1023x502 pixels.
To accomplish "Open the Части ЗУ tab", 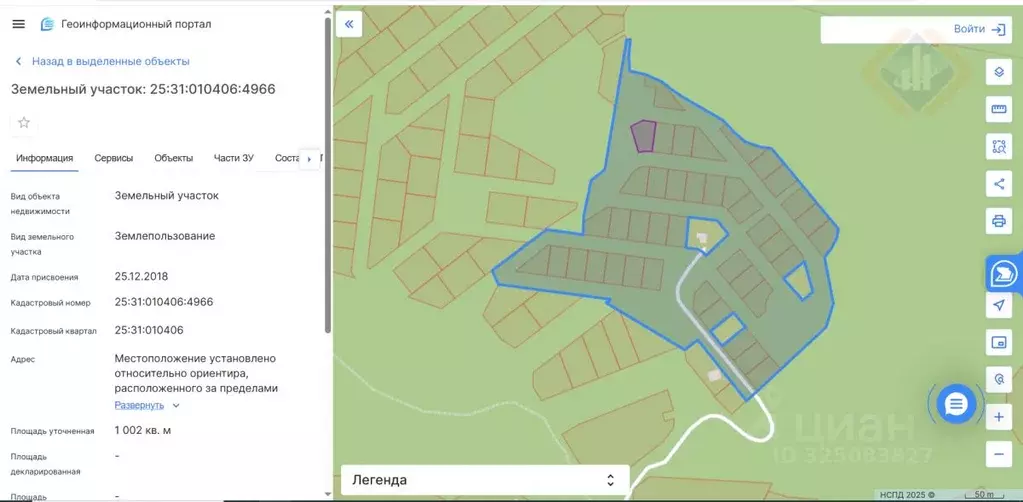I will pos(233,158).
